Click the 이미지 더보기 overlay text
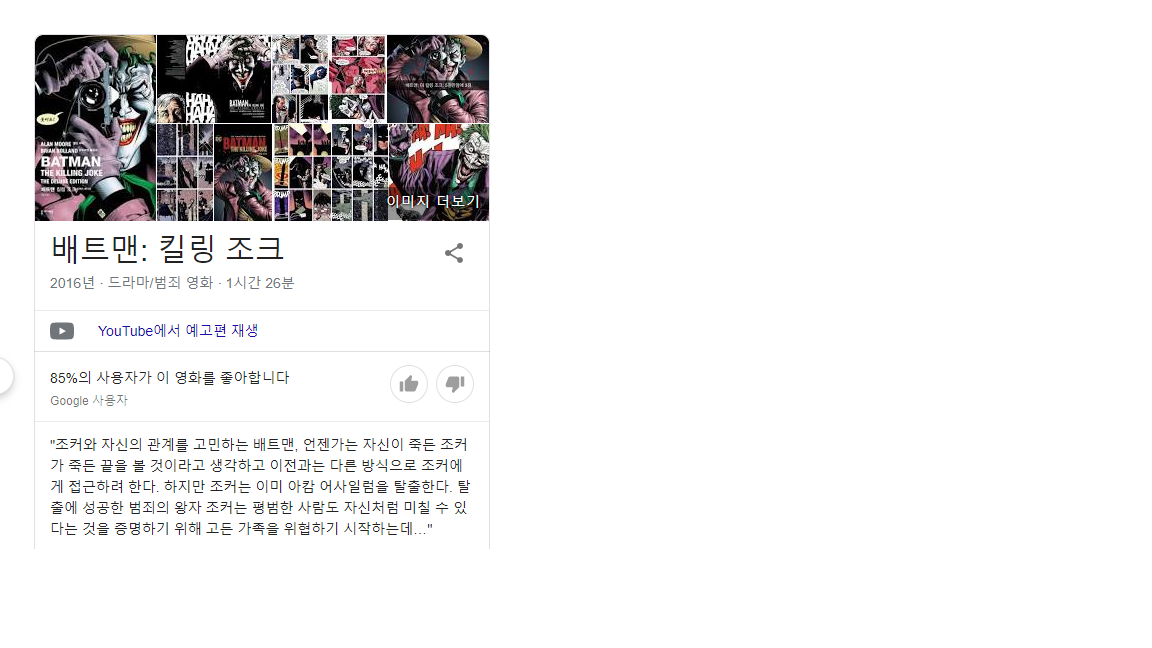Image resolution: width=1152 pixels, height=648 pixels. 433,201
